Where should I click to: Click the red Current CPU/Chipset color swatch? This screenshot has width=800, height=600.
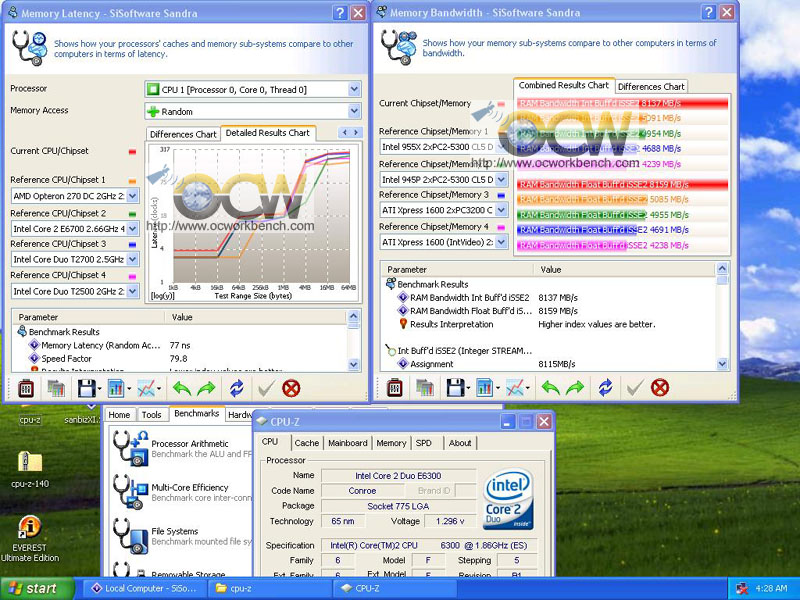pyautogui.click(x=133, y=152)
